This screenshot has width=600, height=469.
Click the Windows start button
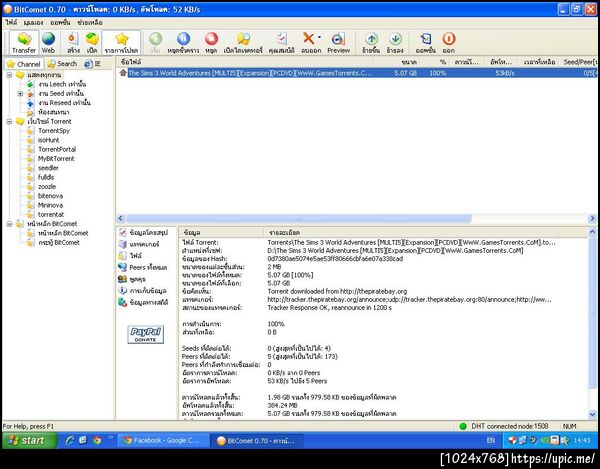click(30, 441)
